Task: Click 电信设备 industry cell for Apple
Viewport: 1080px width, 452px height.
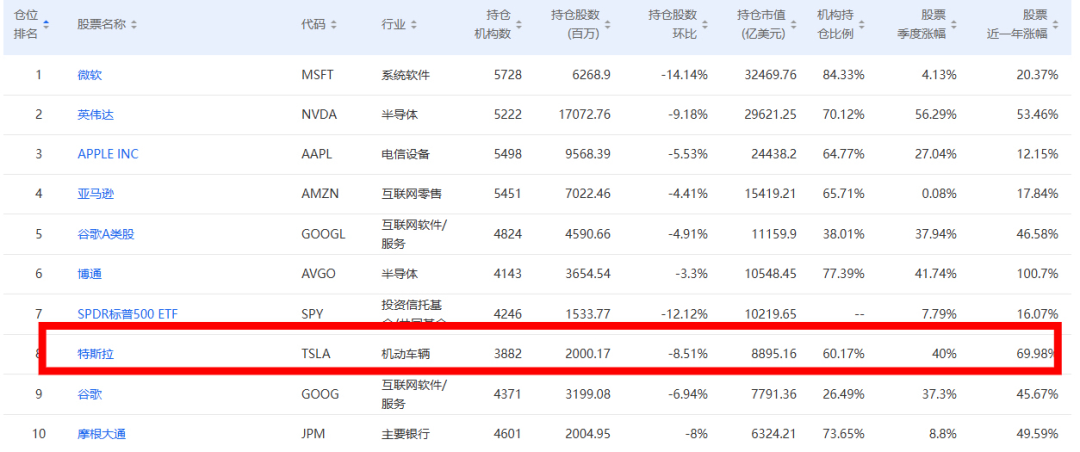Action: pos(406,154)
